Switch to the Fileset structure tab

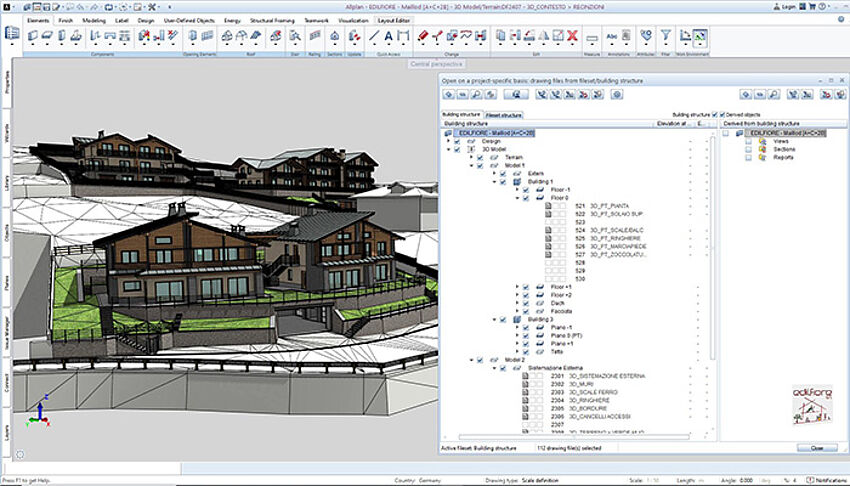(x=504, y=115)
